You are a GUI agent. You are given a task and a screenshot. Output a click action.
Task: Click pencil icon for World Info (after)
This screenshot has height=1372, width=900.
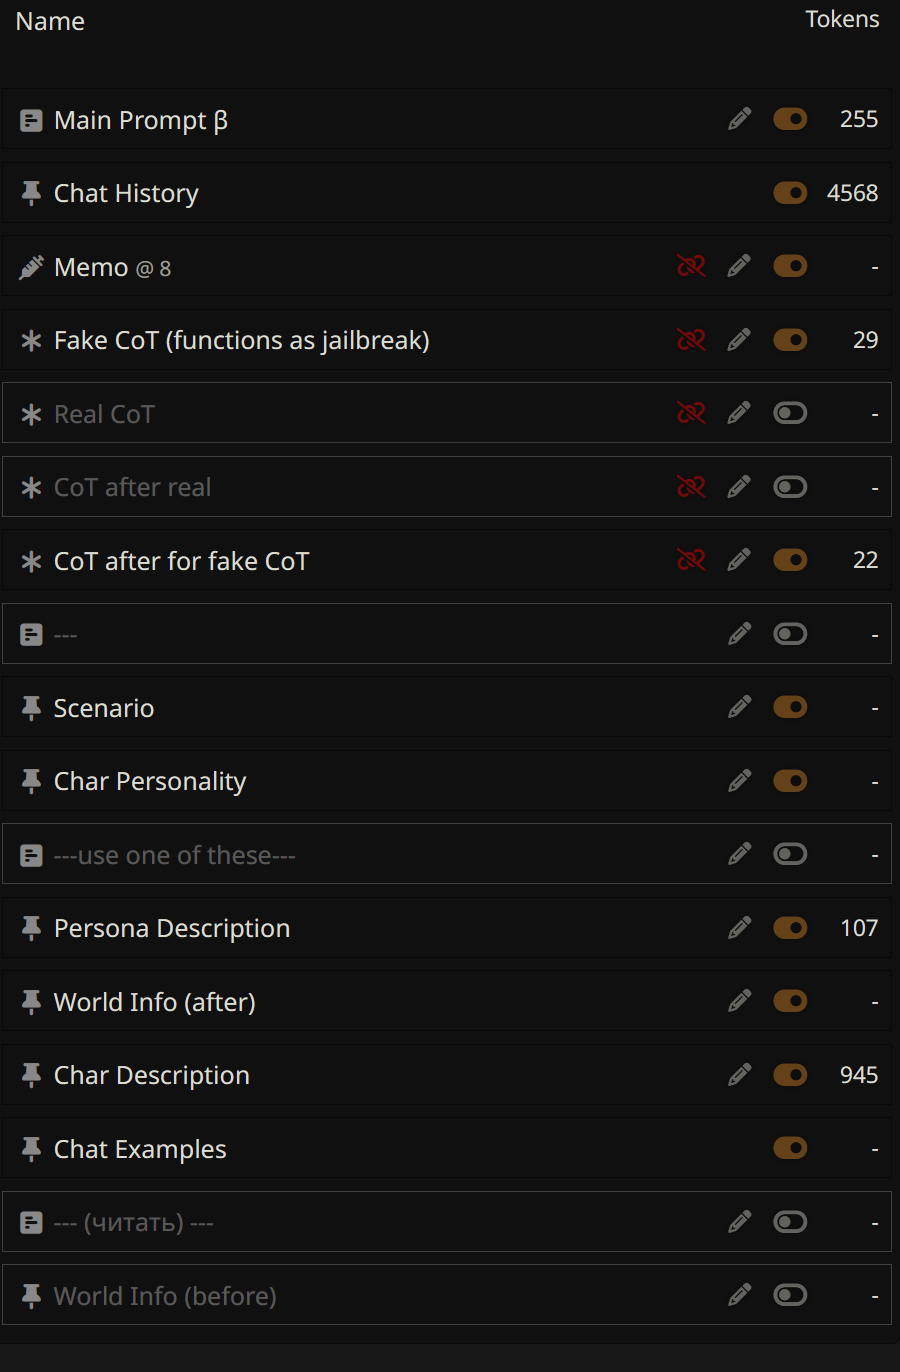click(740, 1001)
